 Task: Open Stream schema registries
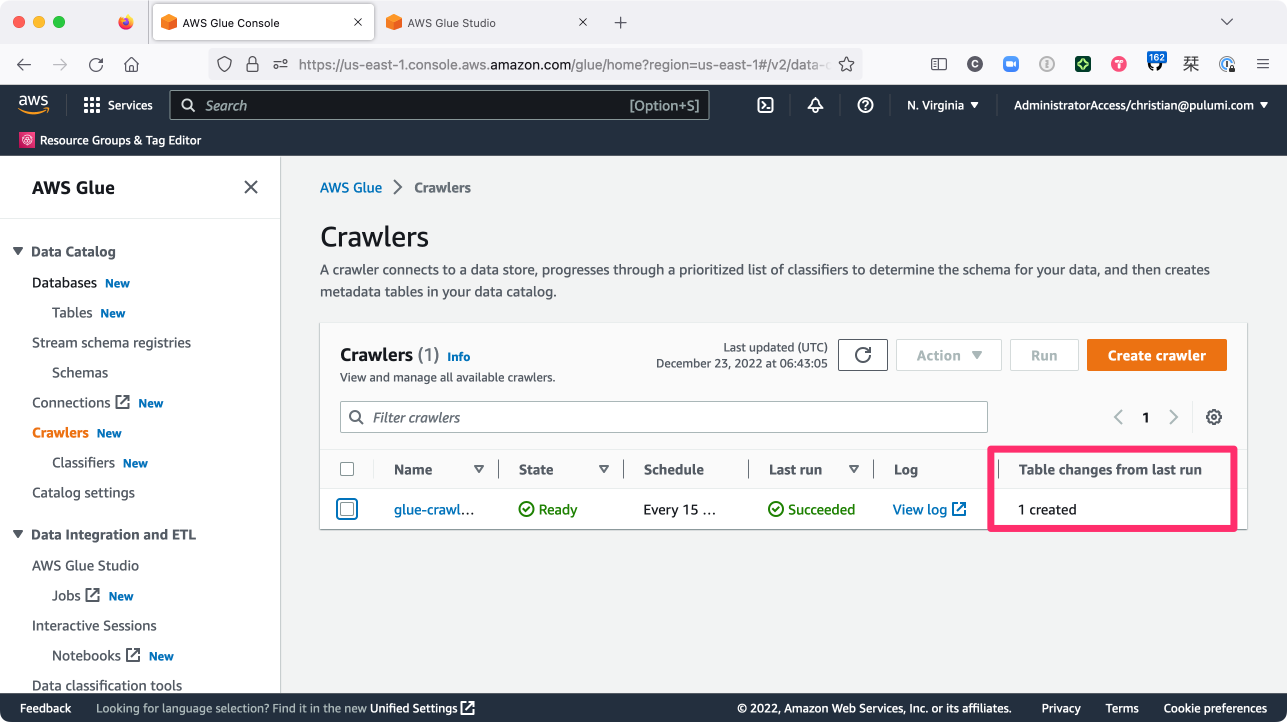(x=111, y=342)
